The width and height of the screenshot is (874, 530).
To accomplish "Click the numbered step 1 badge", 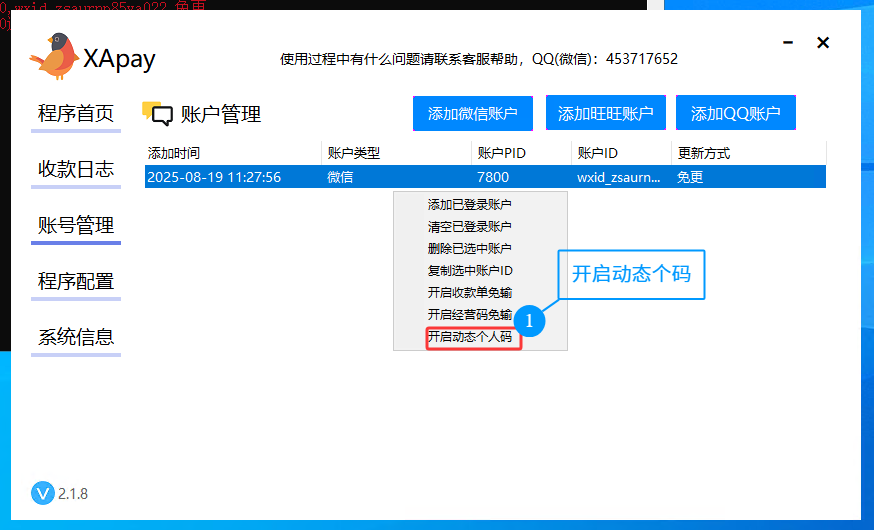I will coord(530,321).
